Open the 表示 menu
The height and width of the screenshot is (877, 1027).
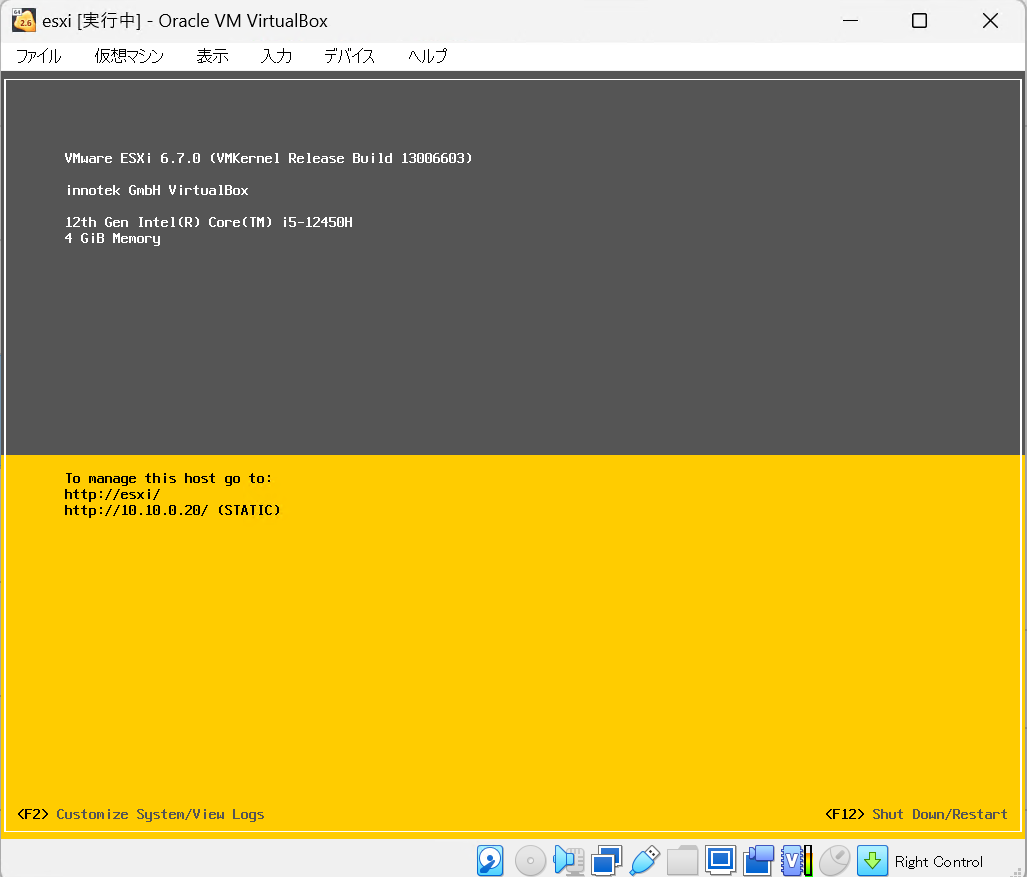coord(212,56)
